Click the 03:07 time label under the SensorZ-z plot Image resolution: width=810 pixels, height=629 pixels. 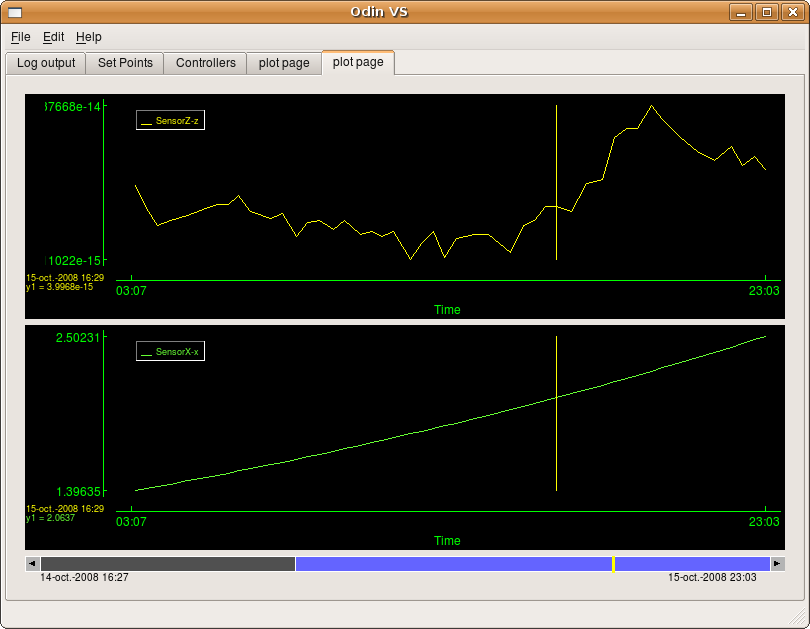pos(131,291)
